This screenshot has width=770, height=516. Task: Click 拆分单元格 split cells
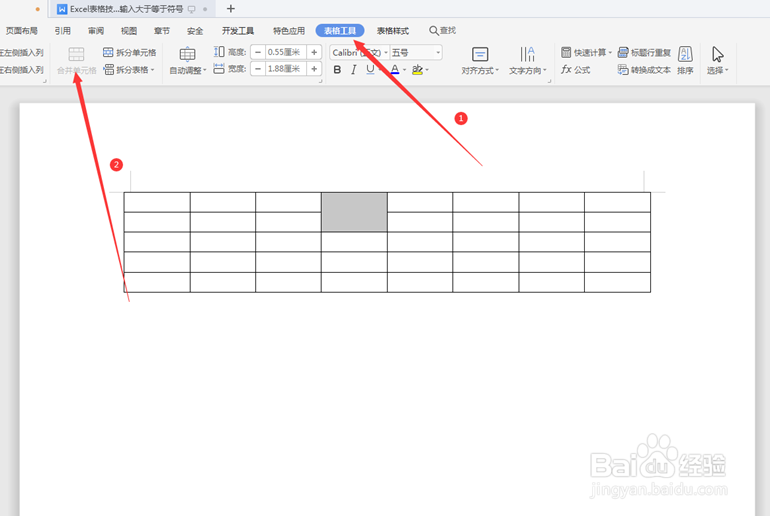tap(130, 53)
